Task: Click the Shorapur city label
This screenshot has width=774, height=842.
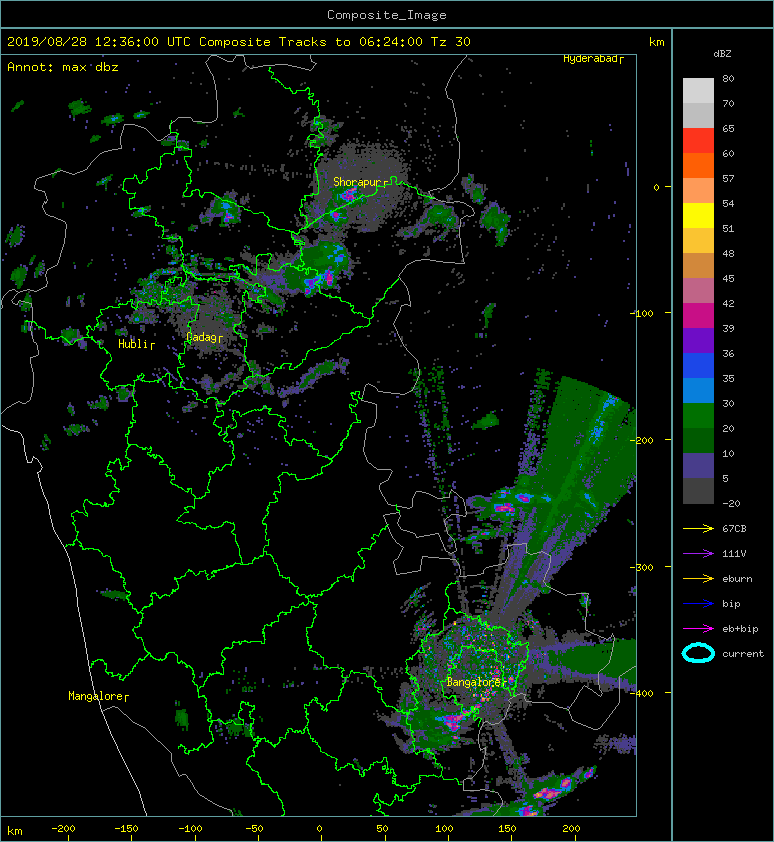Action: 357,182
